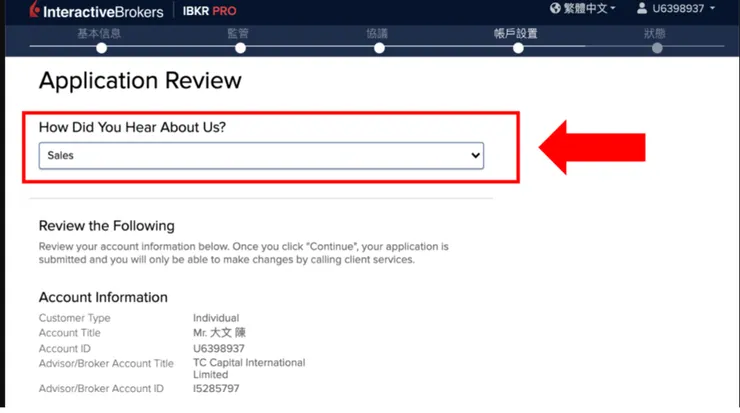Open the U6398937 account menu
This screenshot has height=413, width=740.
[x=683, y=8]
